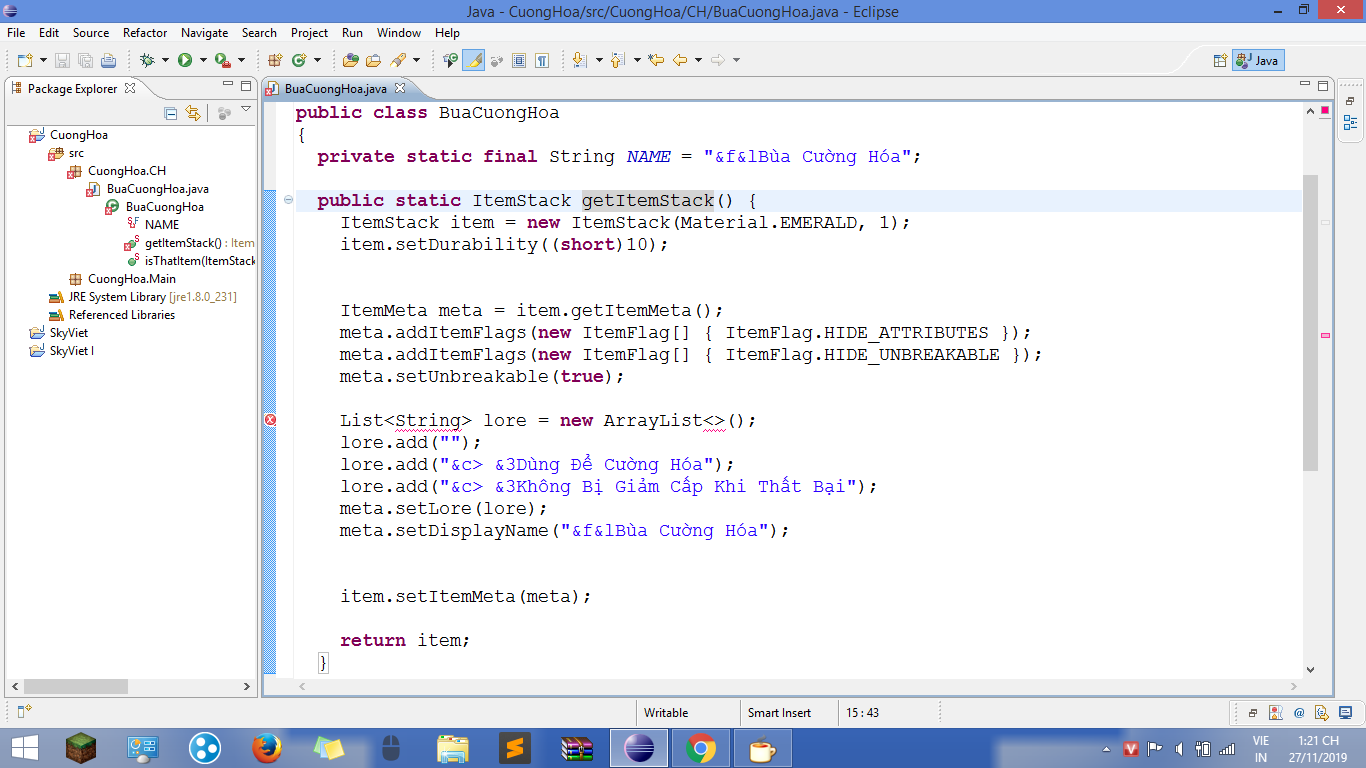The width and height of the screenshot is (1366, 768).
Task: Select the BuaCuongHoa.java editor tab
Action: [334, 89]
